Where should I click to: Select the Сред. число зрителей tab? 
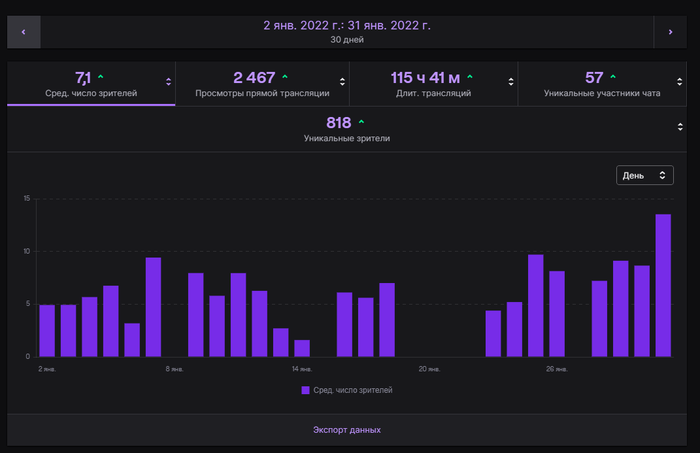[x=91, y=84]
